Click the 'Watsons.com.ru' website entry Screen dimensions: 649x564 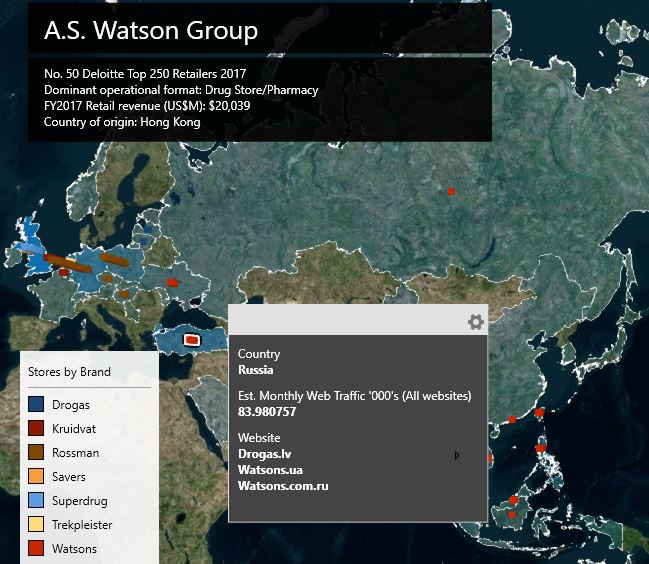[x=283, y=486]
